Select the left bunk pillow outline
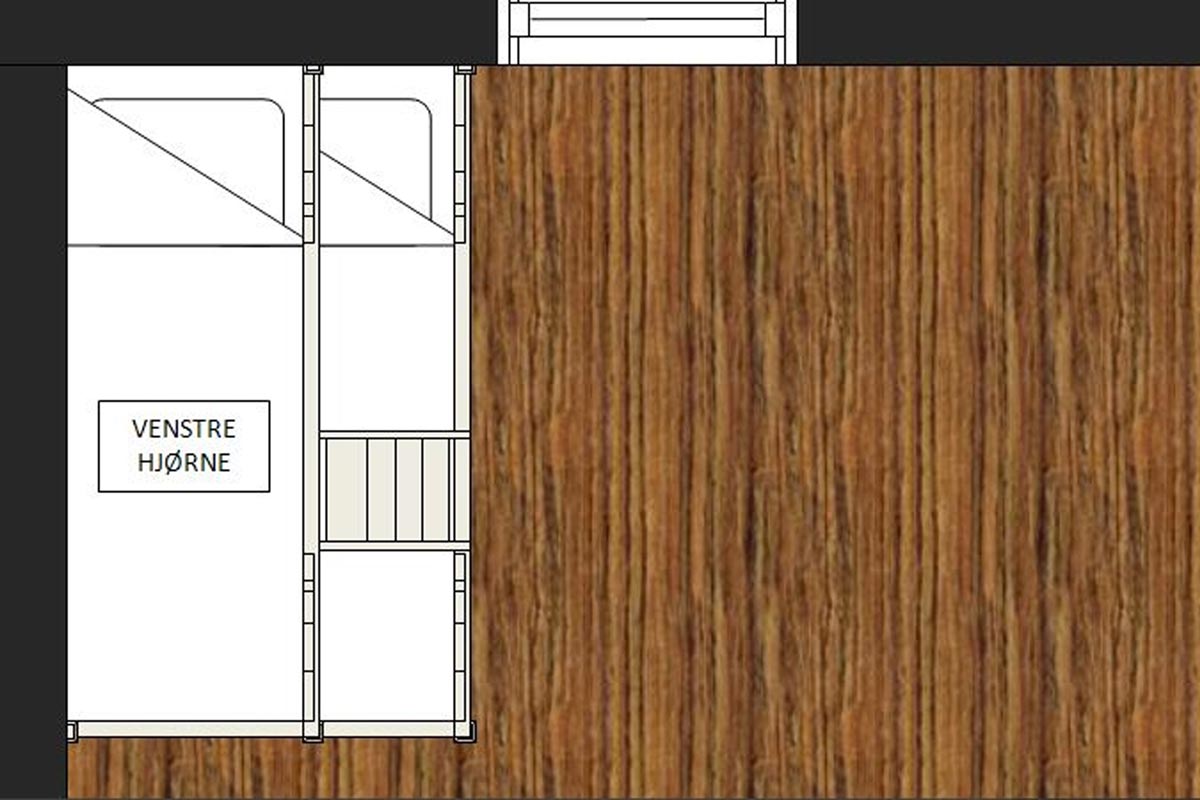The image size is (1200, 800). [x=188, y=161]
